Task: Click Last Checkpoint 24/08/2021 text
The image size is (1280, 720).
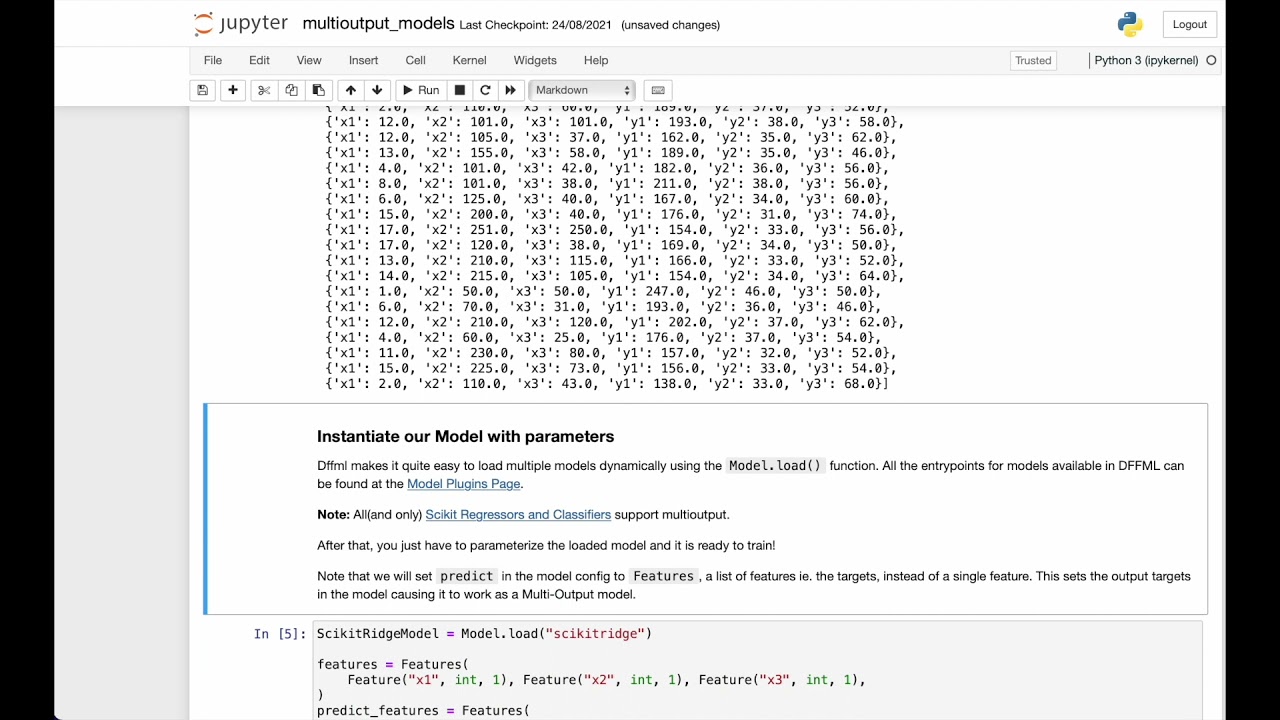Action: tap(535, 25)
